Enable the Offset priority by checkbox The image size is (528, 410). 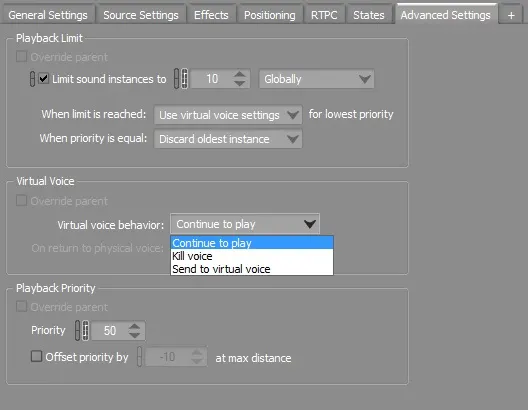(x=36, y=356)
